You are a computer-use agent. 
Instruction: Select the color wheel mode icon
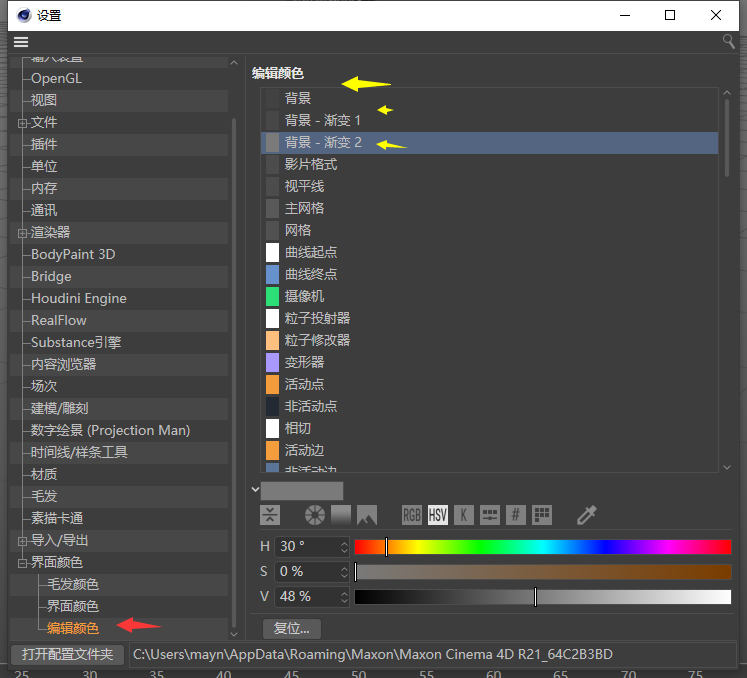(315, 515)
